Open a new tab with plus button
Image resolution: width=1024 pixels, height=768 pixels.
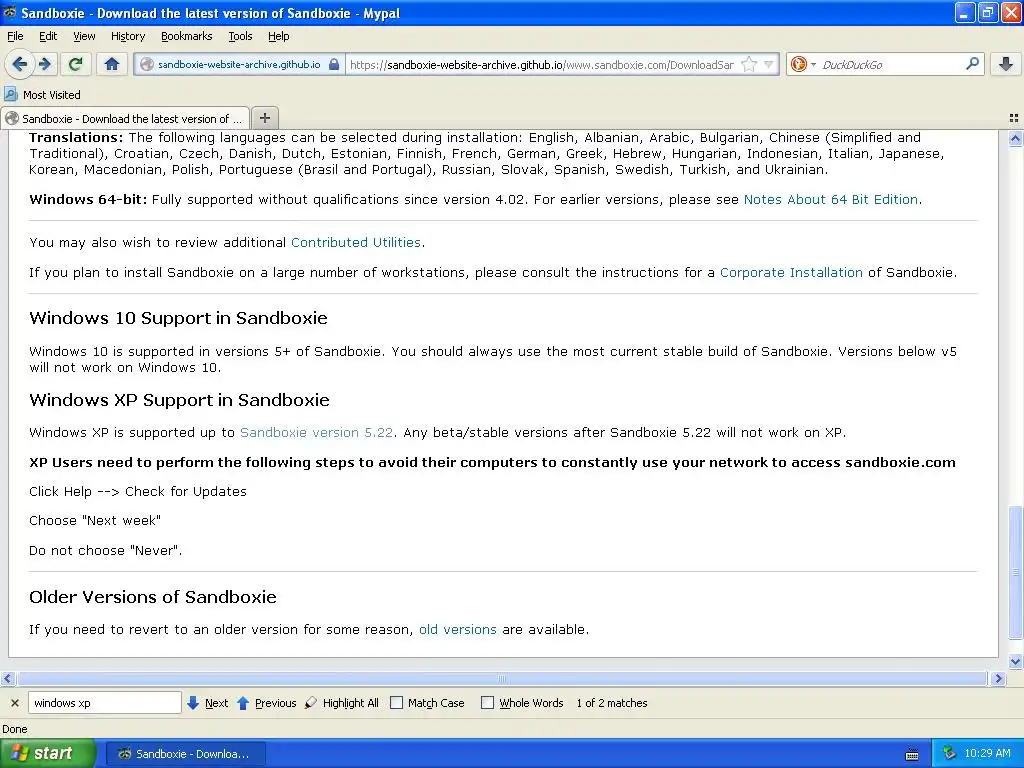(264, 118)
